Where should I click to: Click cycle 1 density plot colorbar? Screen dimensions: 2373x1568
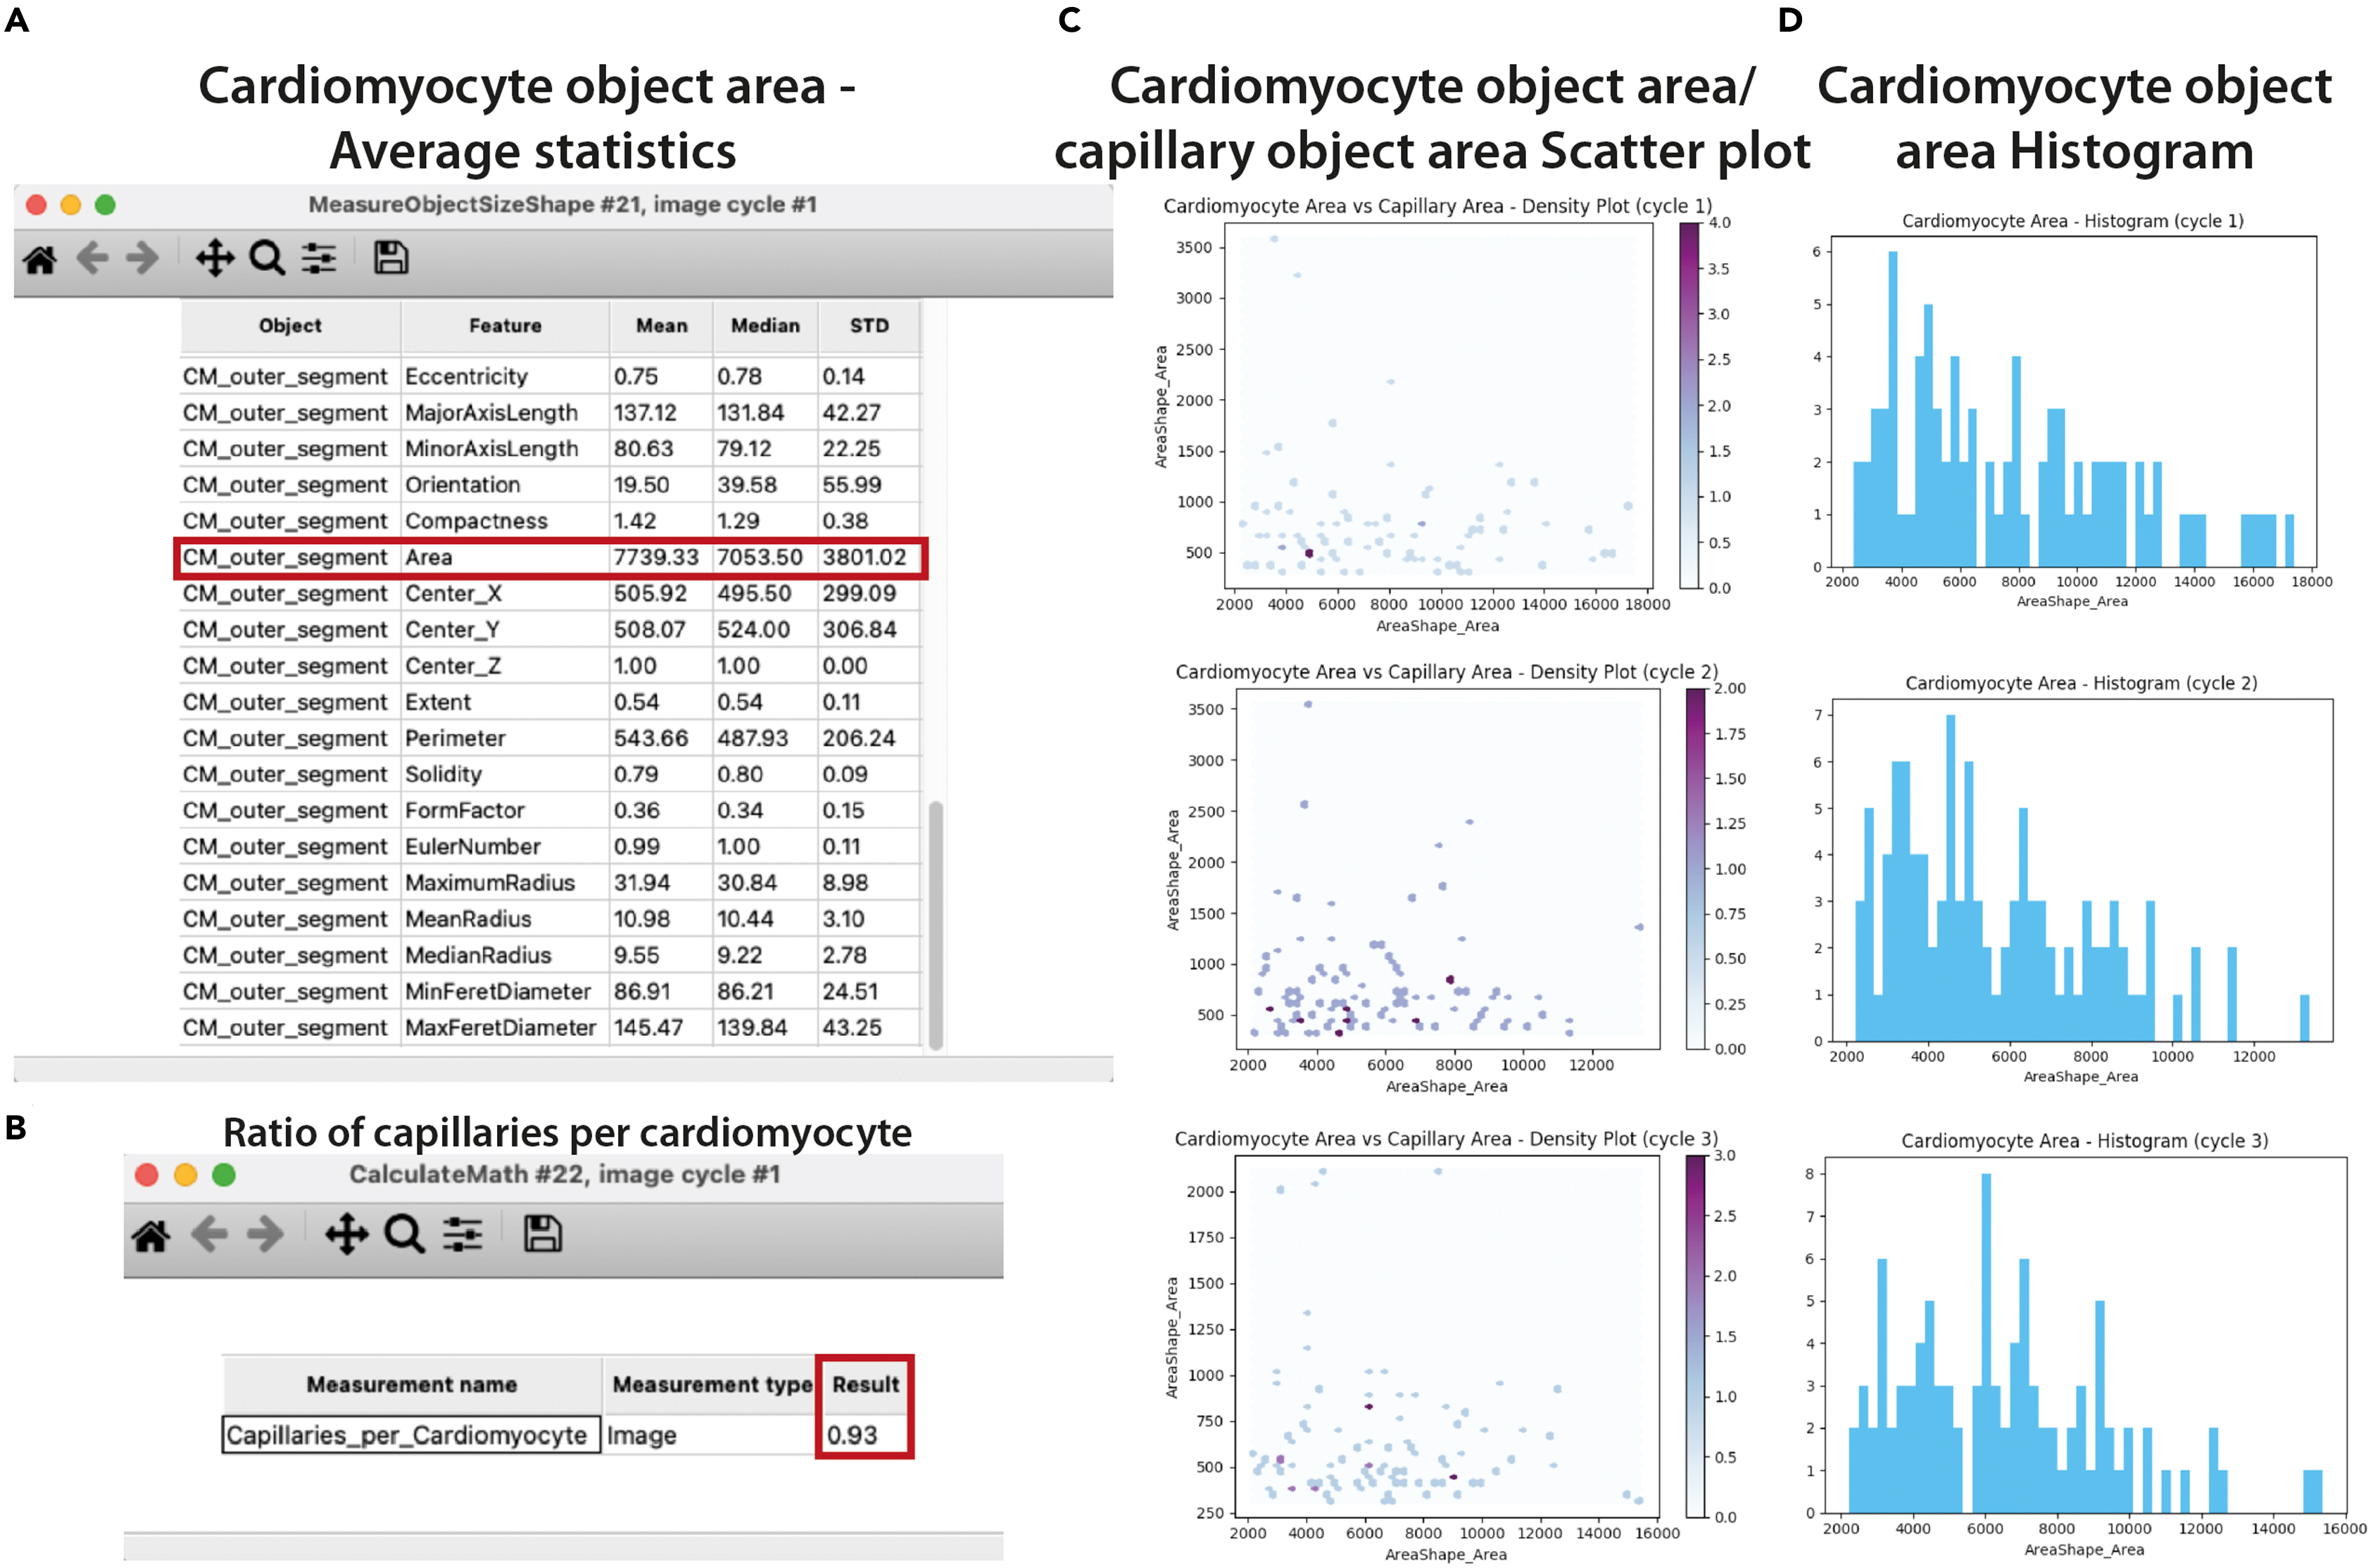point(1689,405)
